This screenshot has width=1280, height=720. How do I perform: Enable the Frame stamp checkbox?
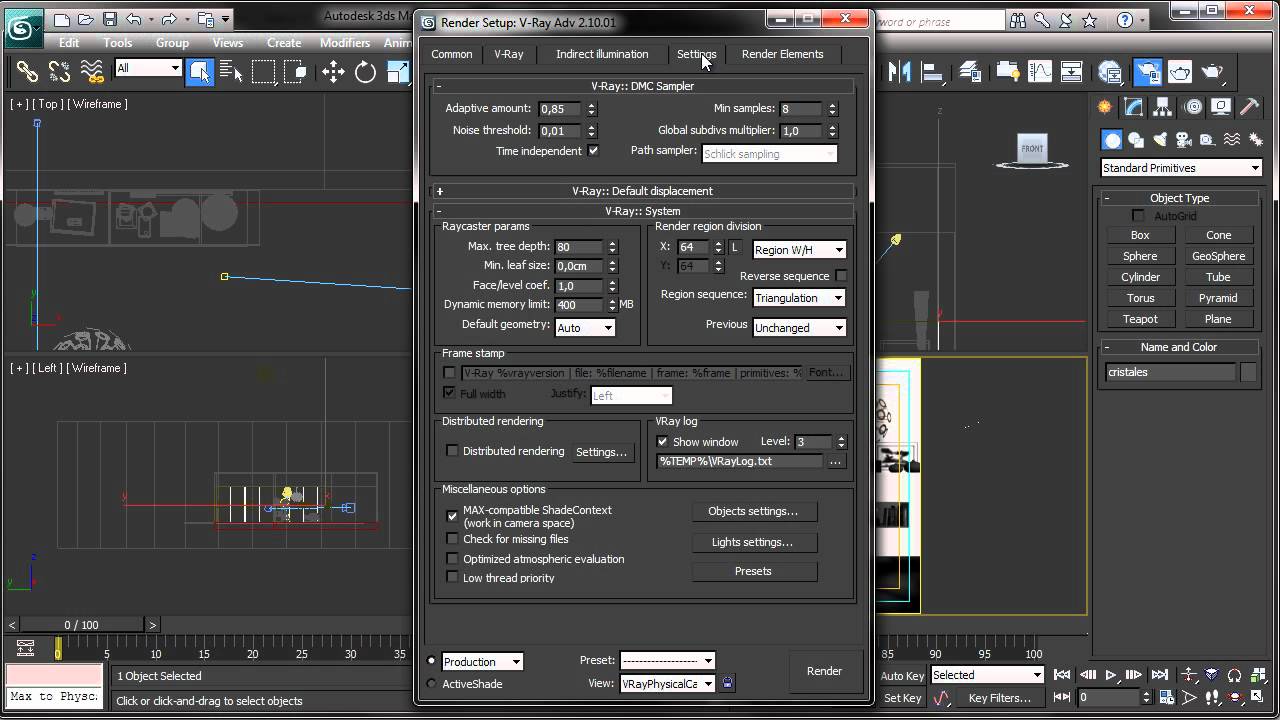pyautogui.click(x=450, y=373)
